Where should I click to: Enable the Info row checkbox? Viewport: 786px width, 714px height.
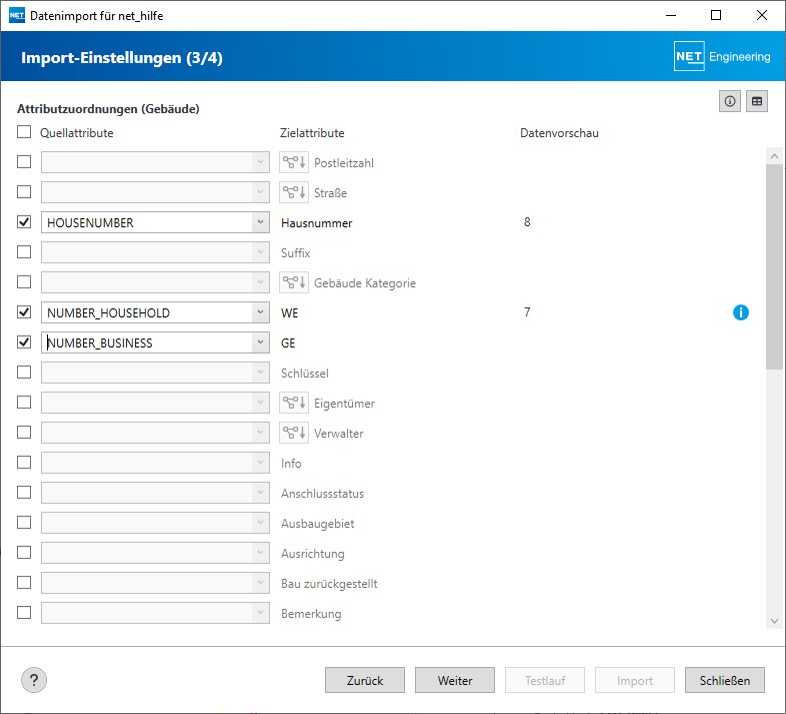(x=24, y=462)
